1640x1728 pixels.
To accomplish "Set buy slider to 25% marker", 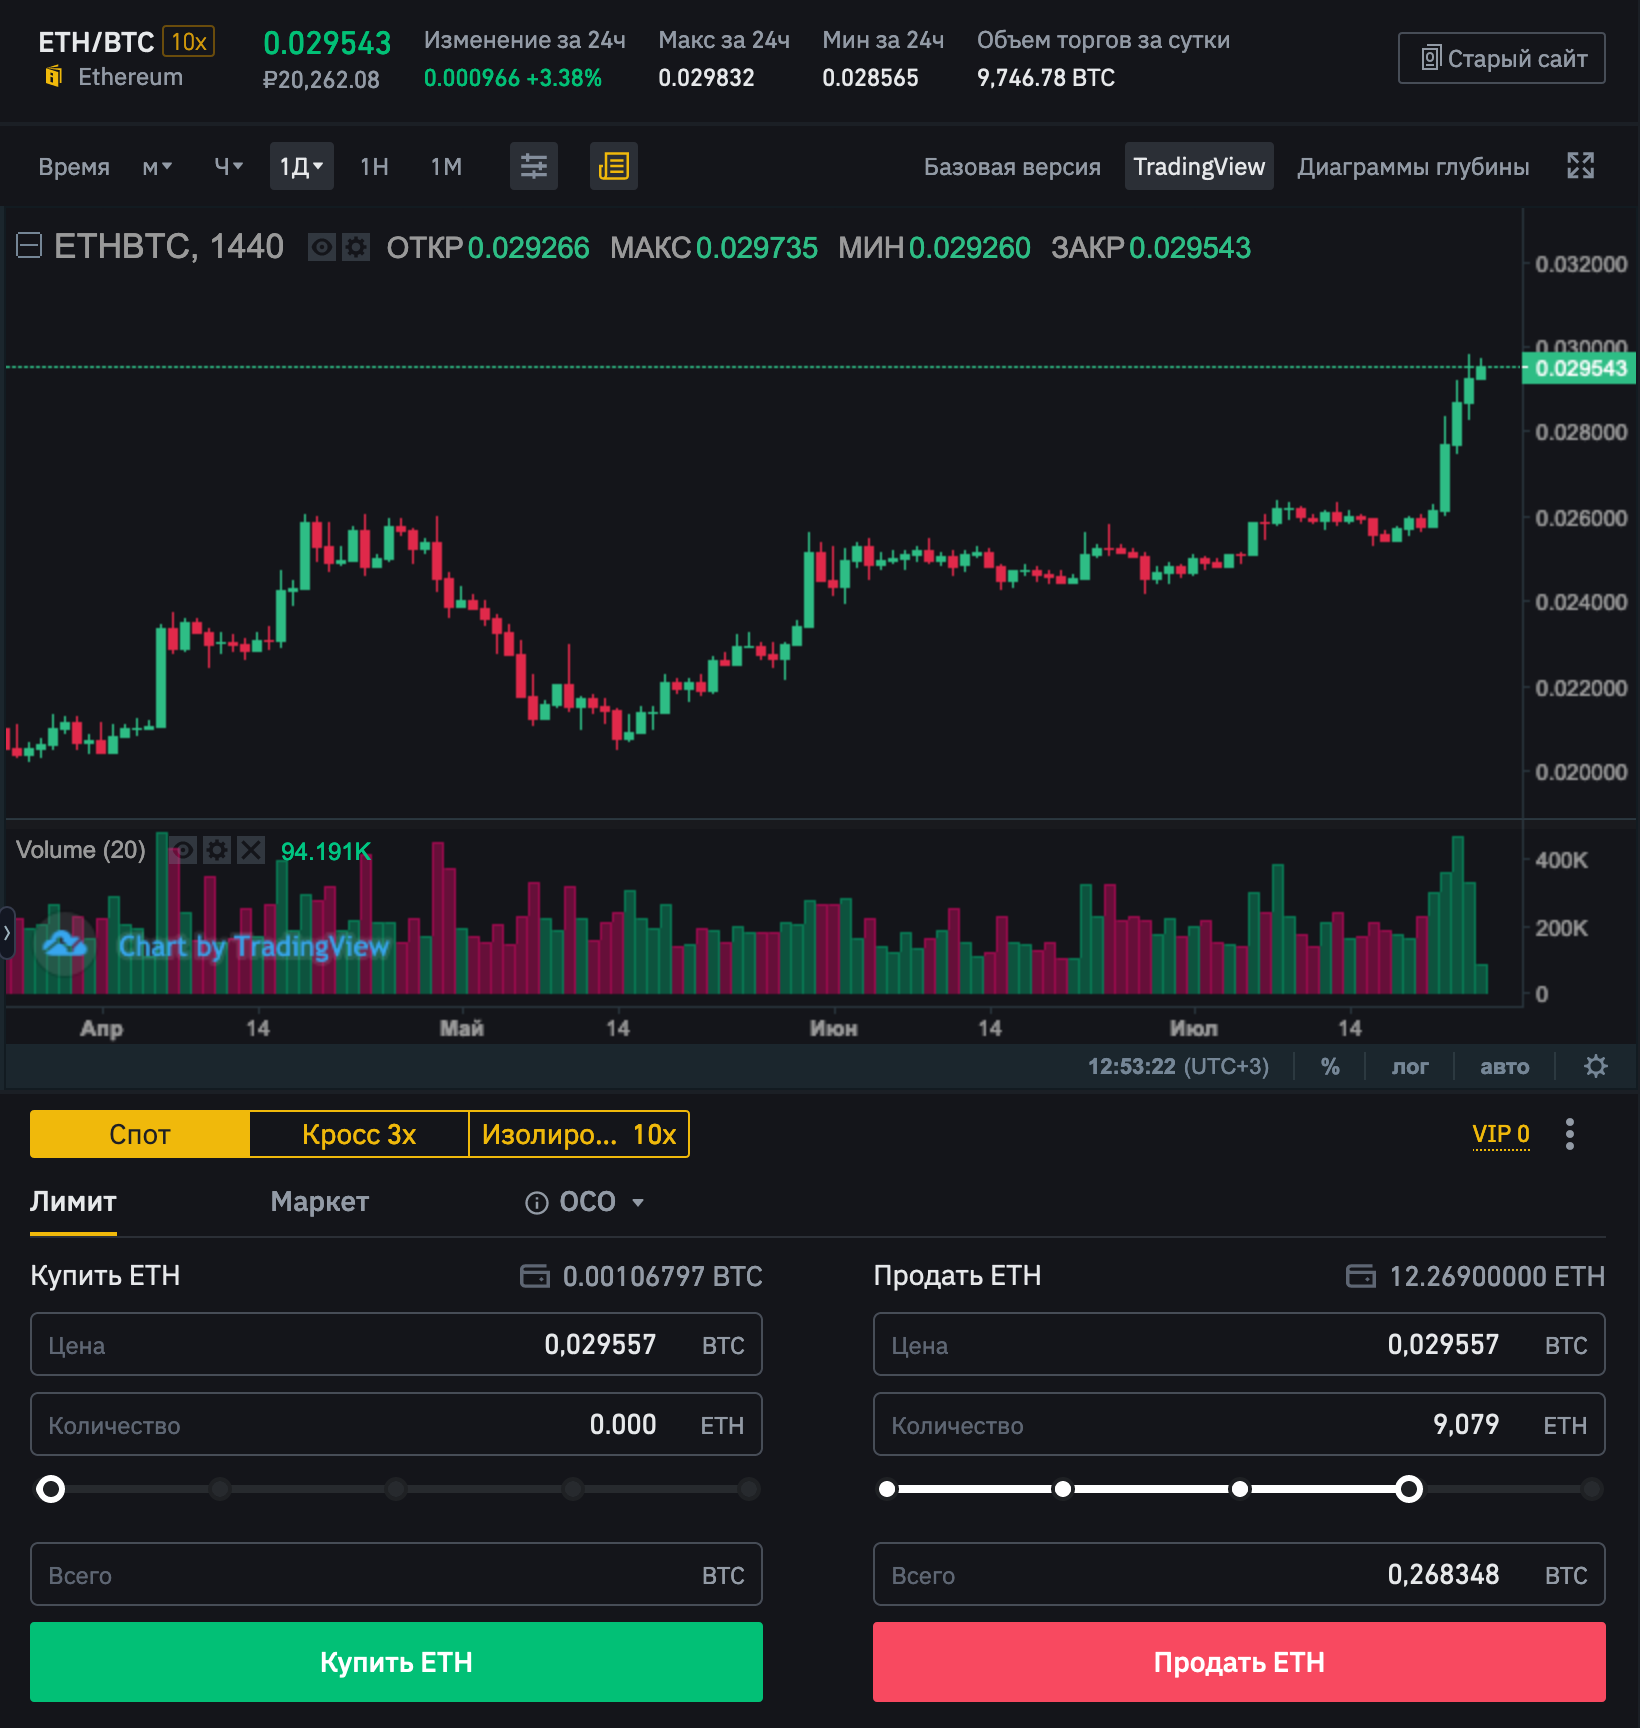I will coord(220,1489).
